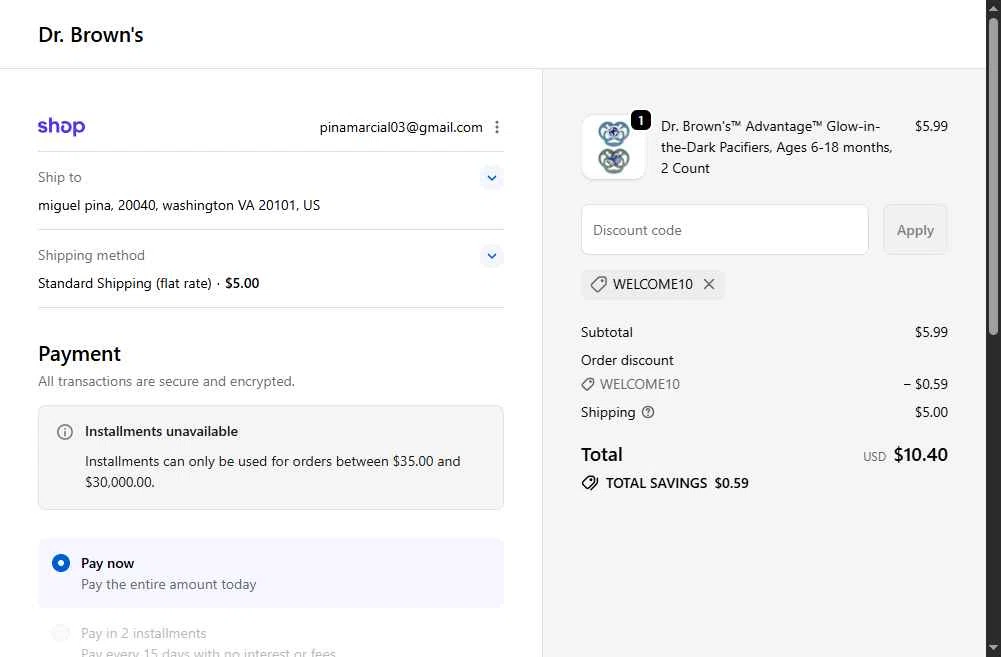The height and width of the screenshot is (657, 1001).
Task: Click the WELCOME10 chip tag icon
Action: coord(598,284)
